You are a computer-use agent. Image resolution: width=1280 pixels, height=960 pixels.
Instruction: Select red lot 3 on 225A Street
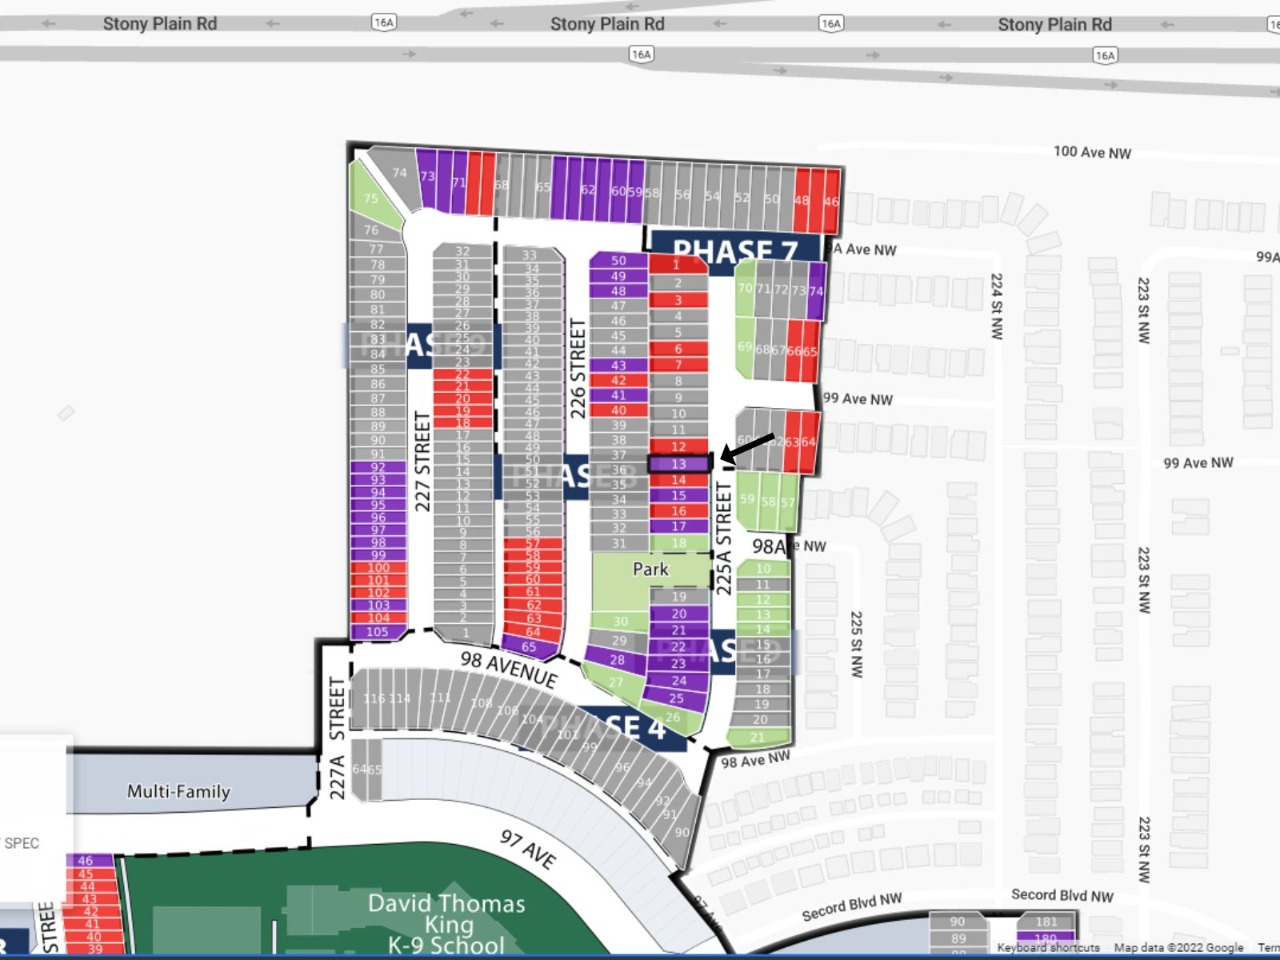(679, 300)
